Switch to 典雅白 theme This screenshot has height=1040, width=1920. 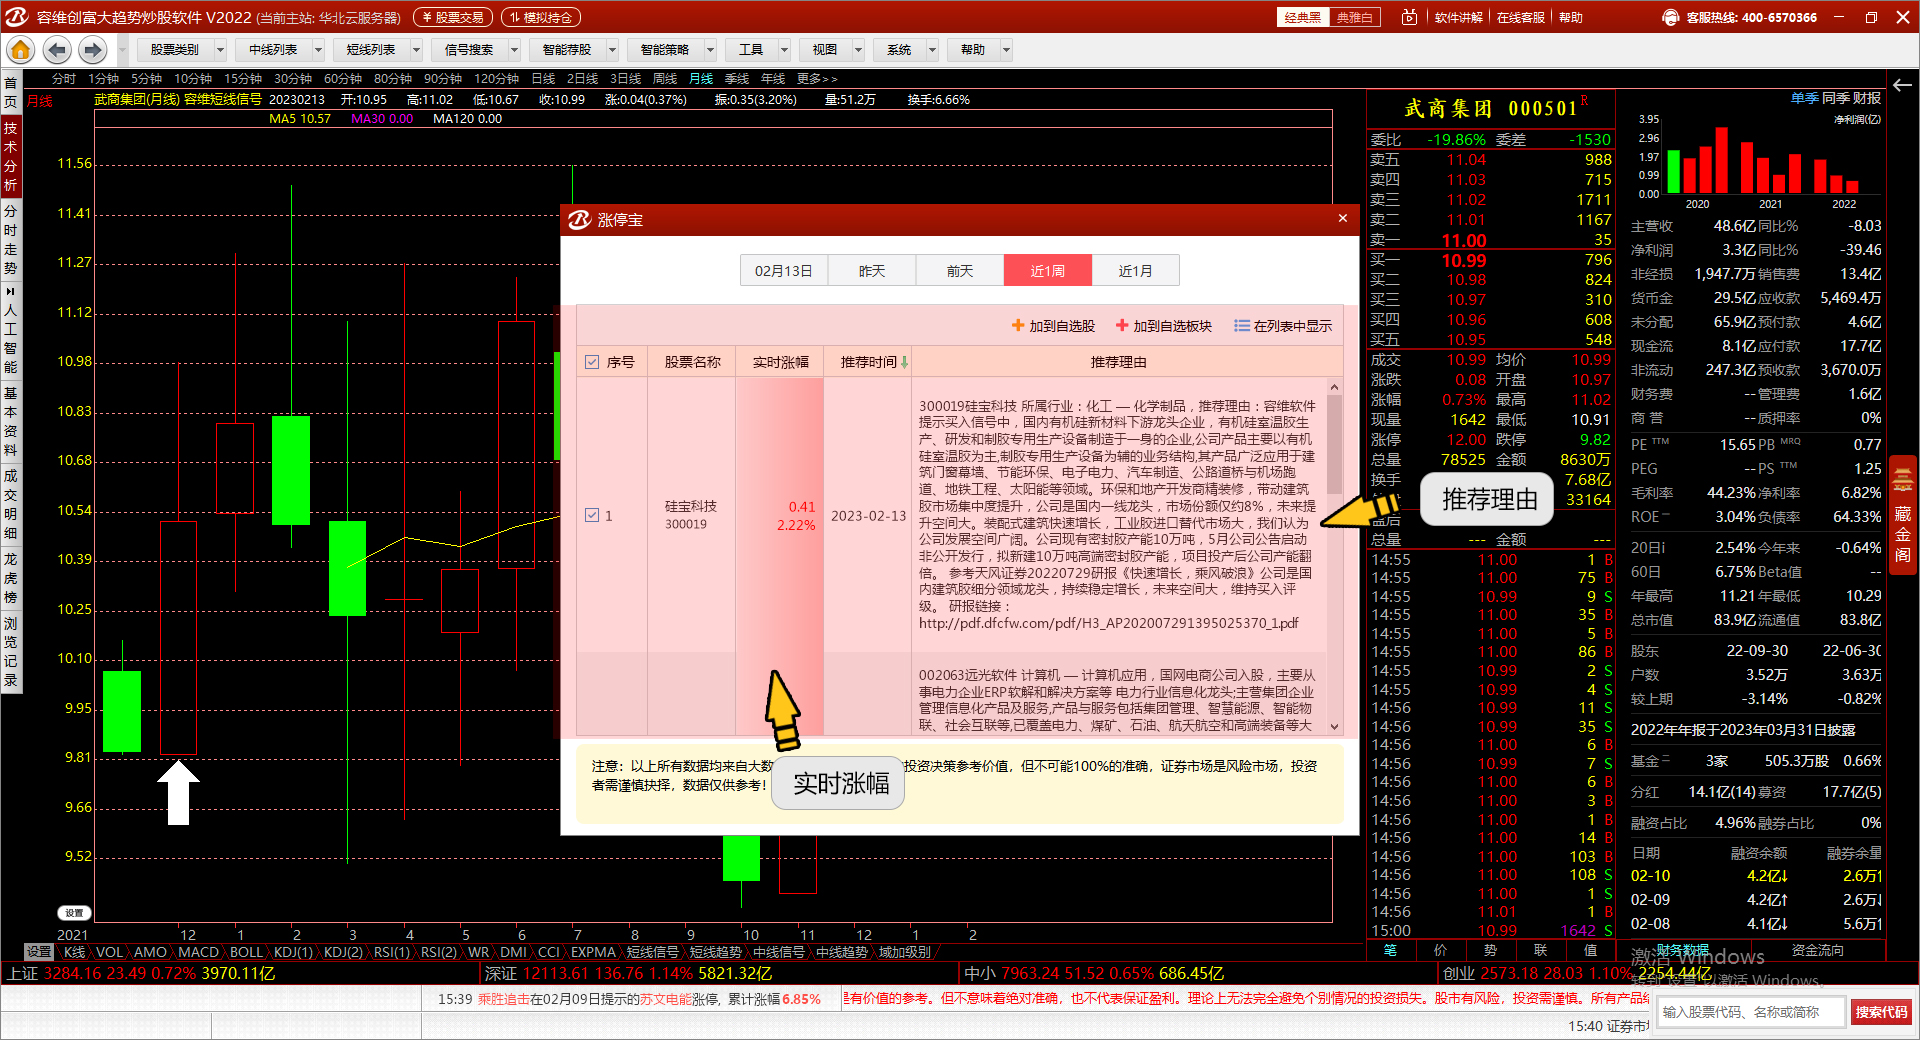tap(1355, 17)
